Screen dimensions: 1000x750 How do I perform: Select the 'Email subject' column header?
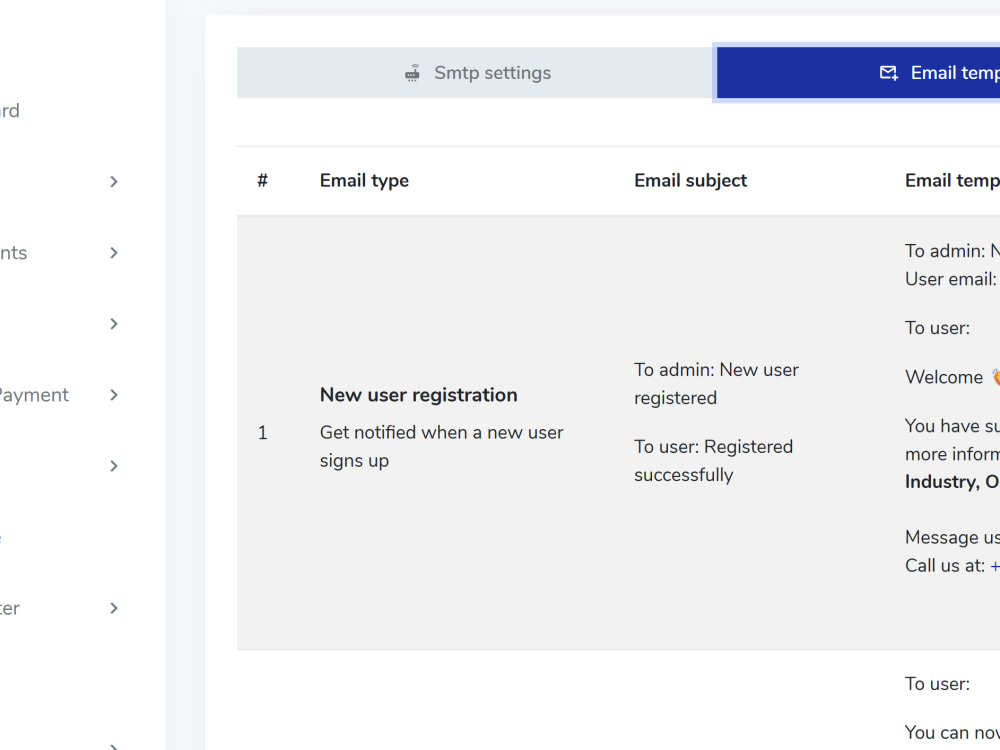click(x=690, y=180)
